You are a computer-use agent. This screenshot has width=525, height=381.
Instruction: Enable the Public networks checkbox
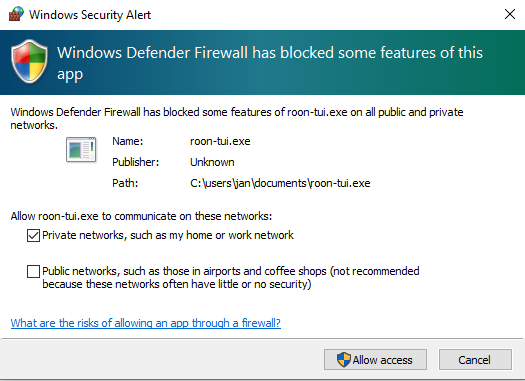(x=33, y=271)
